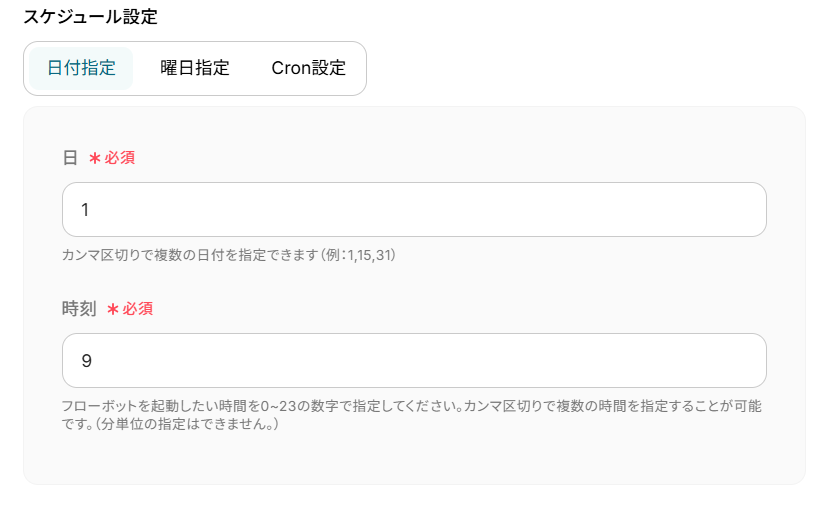Focus the 日 input field
This screenshot has height=507, width=835.
coord(414,210)
